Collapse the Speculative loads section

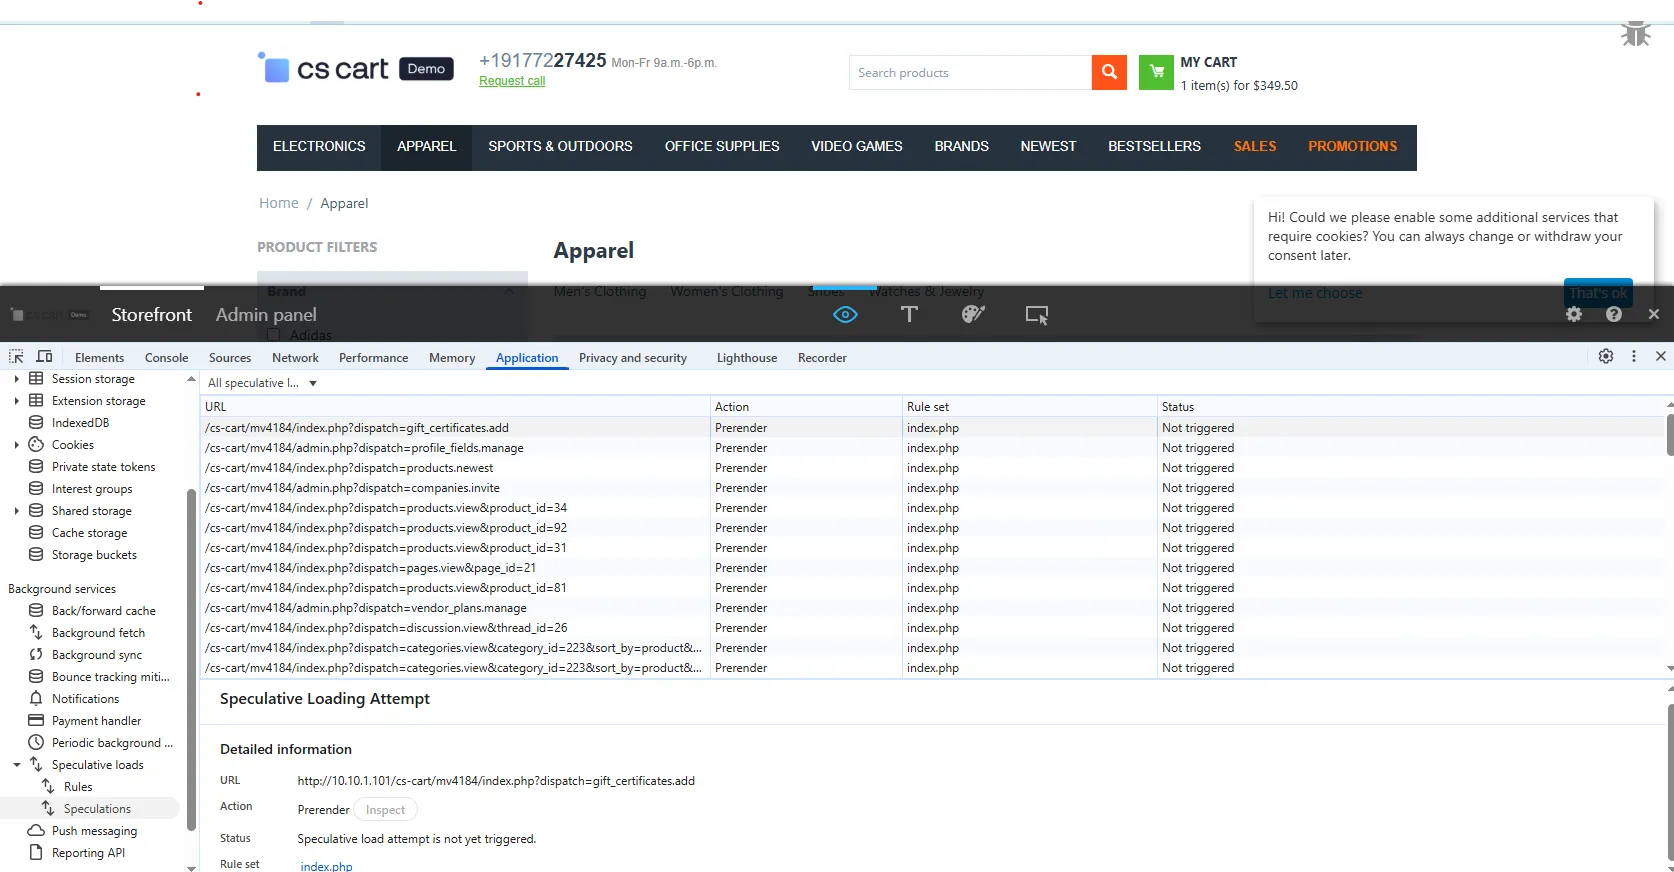coord(16,765)
